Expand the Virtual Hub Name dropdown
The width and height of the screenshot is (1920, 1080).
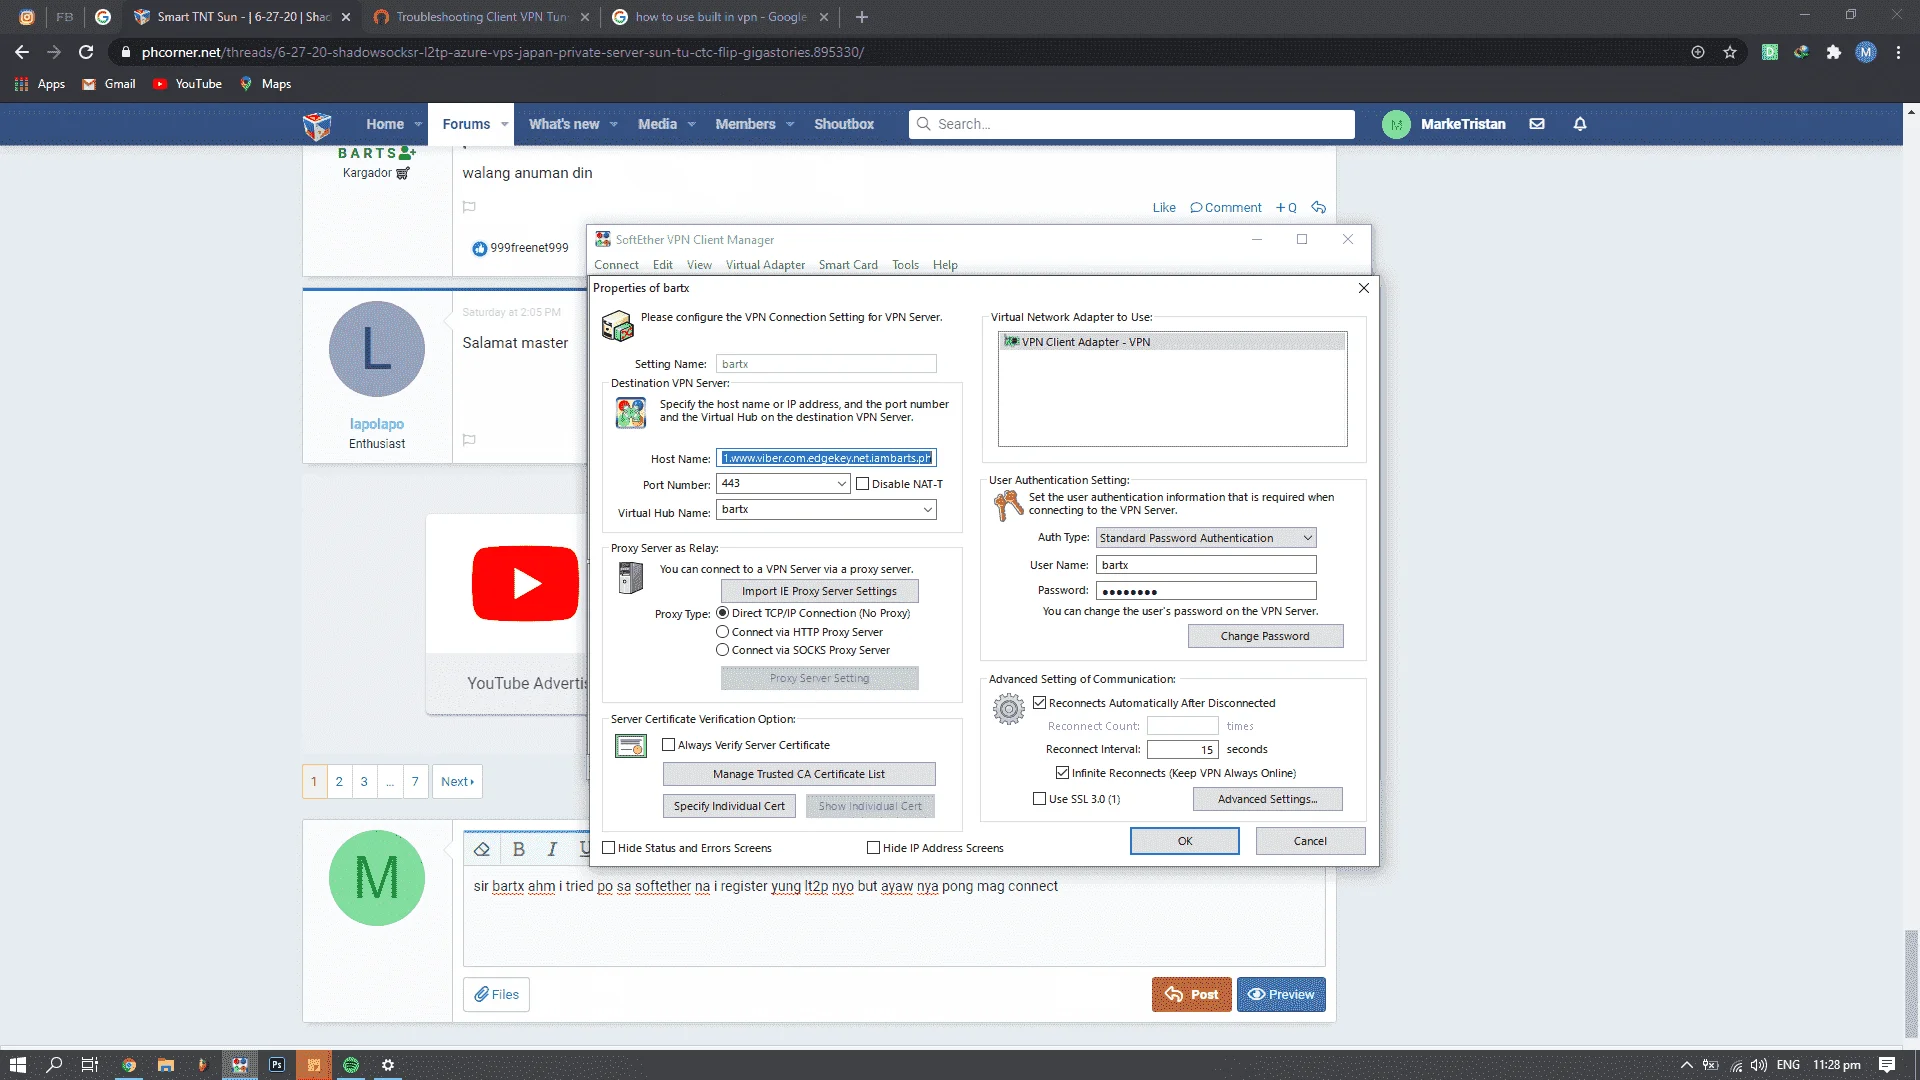[x=928, y=510]
